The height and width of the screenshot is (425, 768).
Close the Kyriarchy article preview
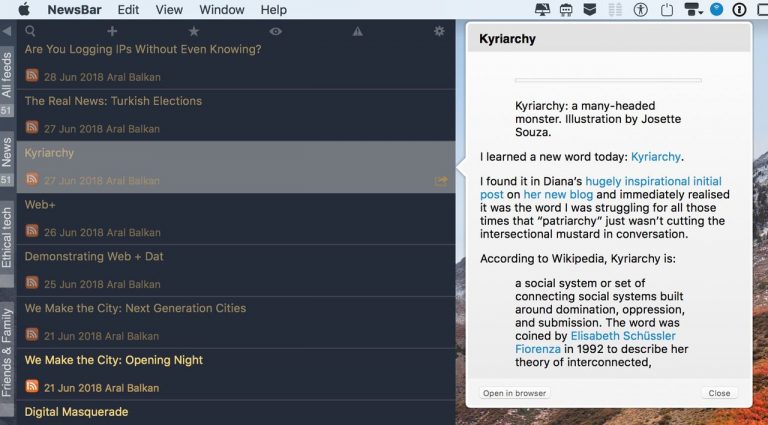pos(719,393)
